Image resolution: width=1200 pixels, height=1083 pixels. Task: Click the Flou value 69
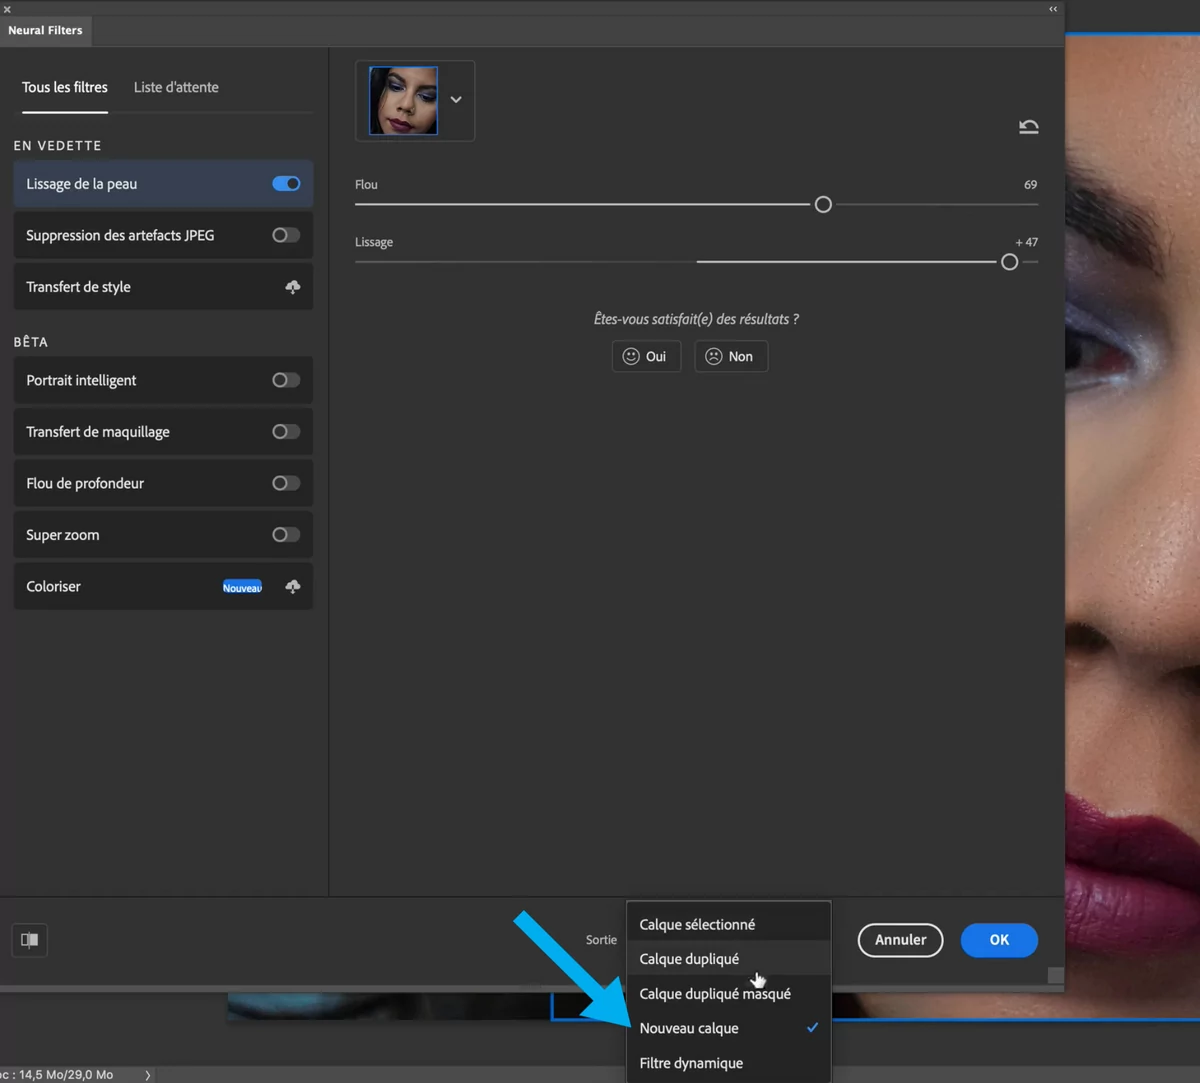(1030, 185)
